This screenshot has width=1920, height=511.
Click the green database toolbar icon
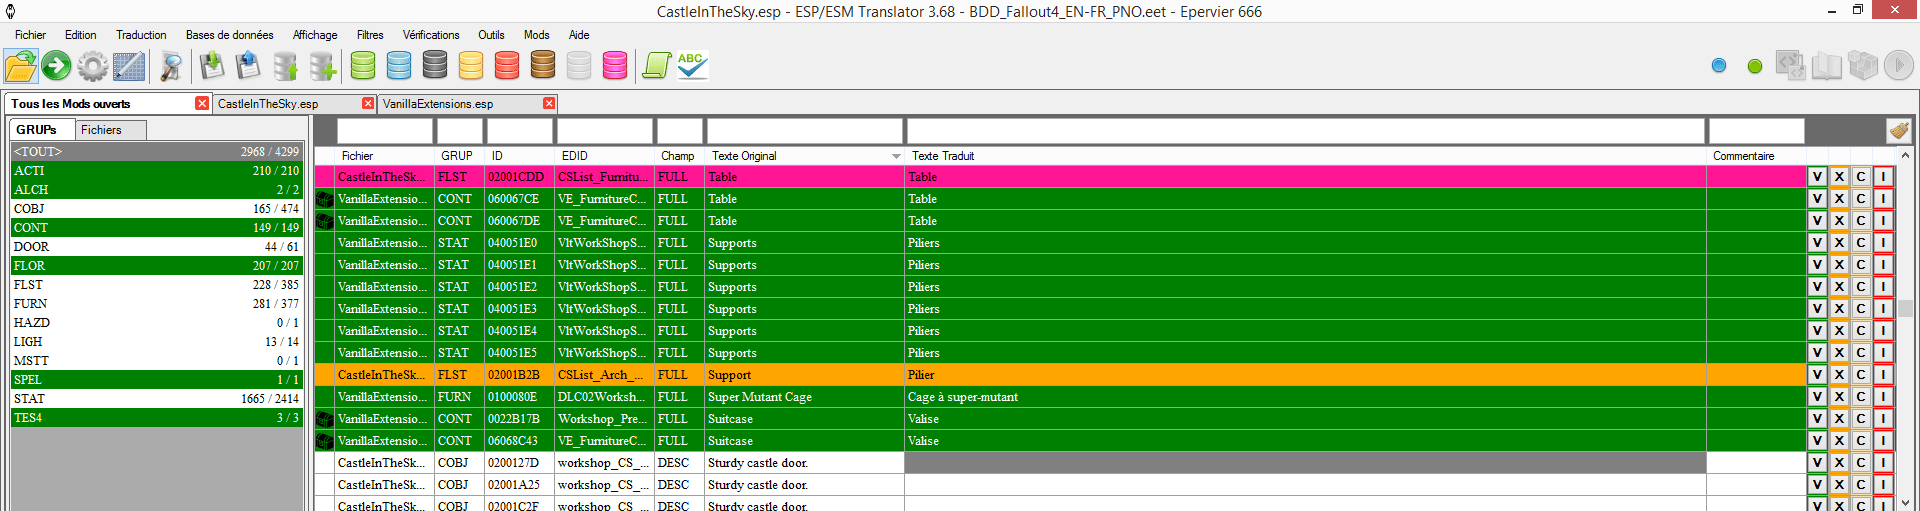[x=363, y=66]
